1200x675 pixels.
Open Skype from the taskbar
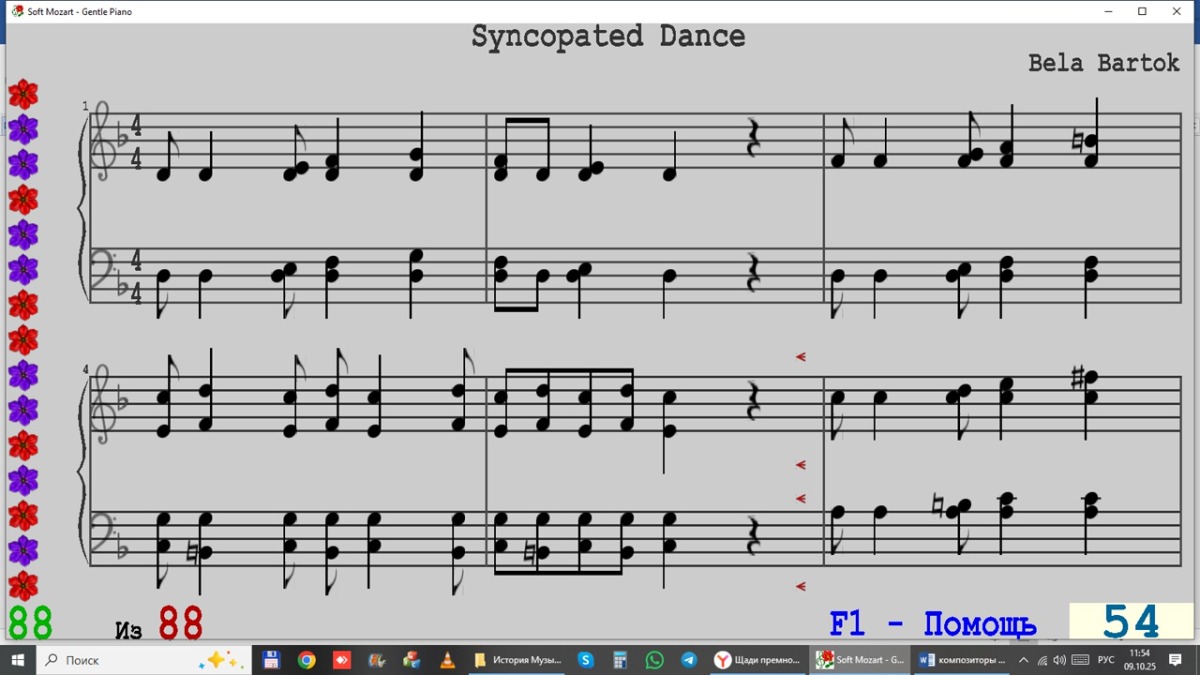pos(586,660)
